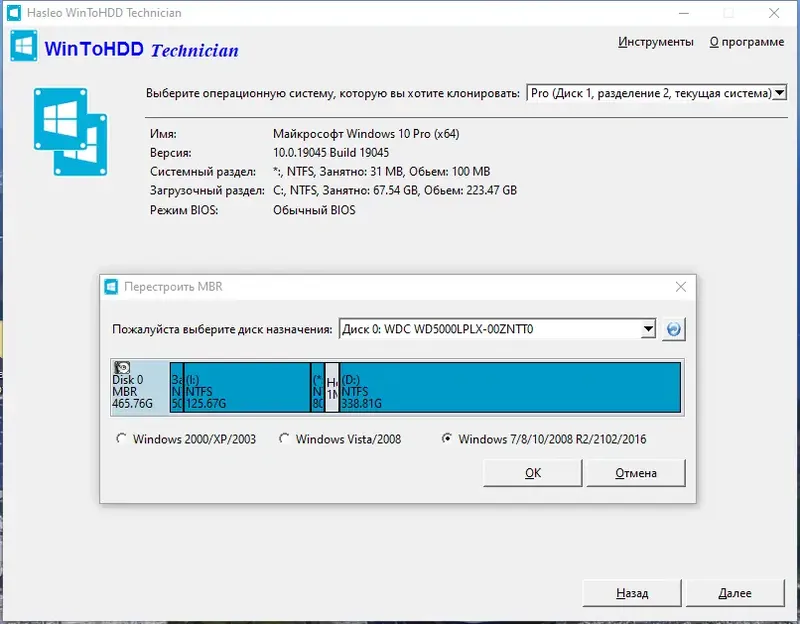The width and height of the screenshot is (800, 624).
Task: Select the Windows 7/8/10/2008 R2/2102/2016 option
Action: click(448, 438)
